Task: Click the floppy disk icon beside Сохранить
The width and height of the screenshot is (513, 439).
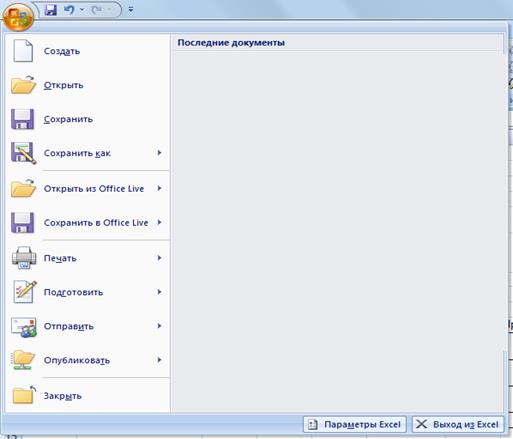Action: click(x=22, y=119)
